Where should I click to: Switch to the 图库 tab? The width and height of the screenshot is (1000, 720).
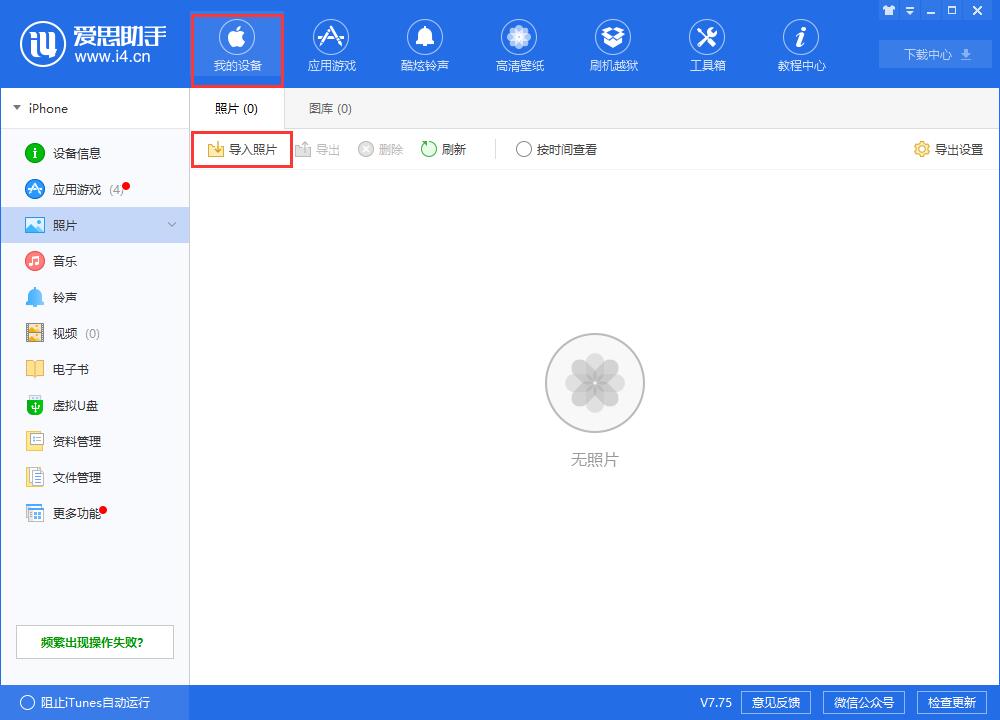point(329,108)
